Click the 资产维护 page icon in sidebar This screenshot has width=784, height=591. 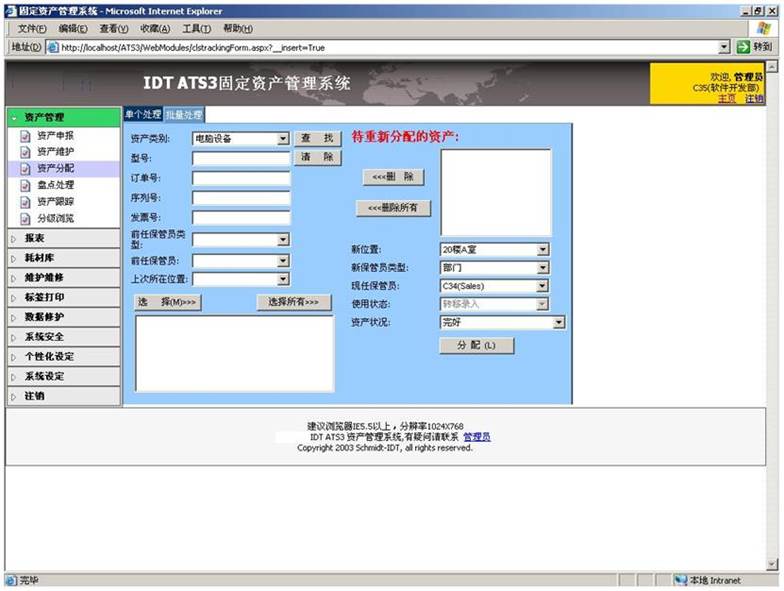point(26,152)
